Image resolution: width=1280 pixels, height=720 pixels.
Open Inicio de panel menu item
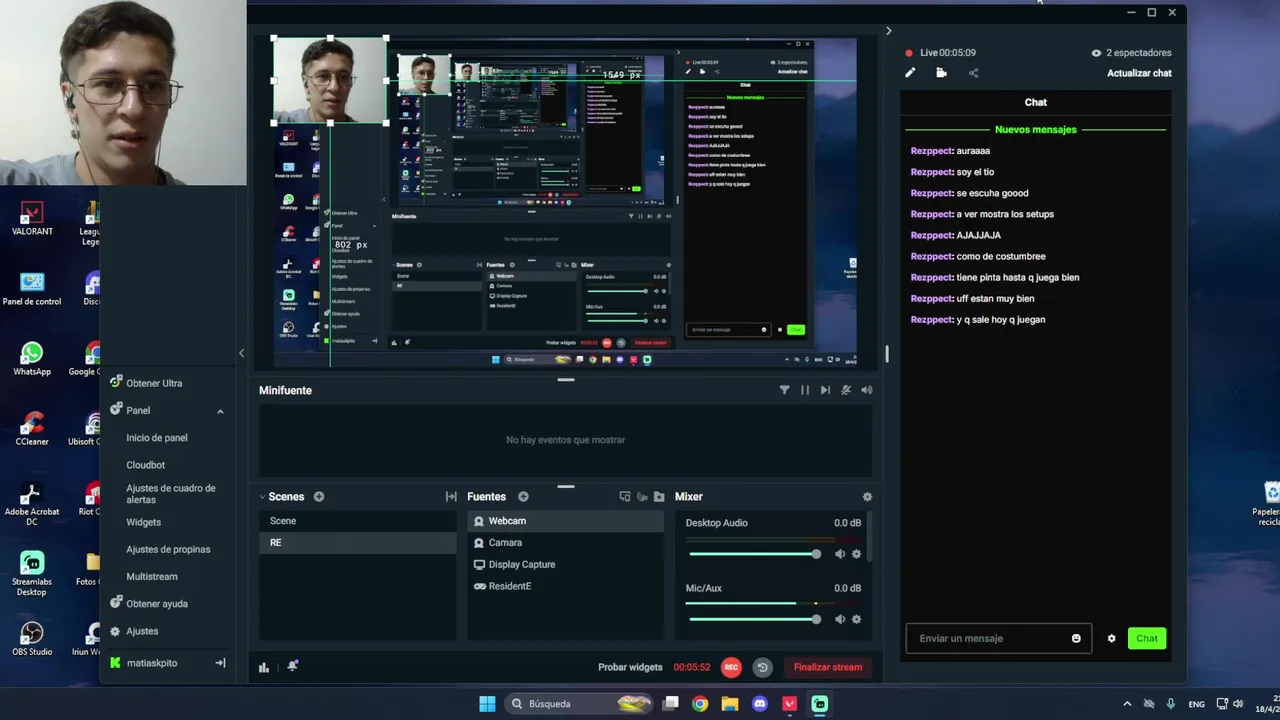(x=157, y=438)
